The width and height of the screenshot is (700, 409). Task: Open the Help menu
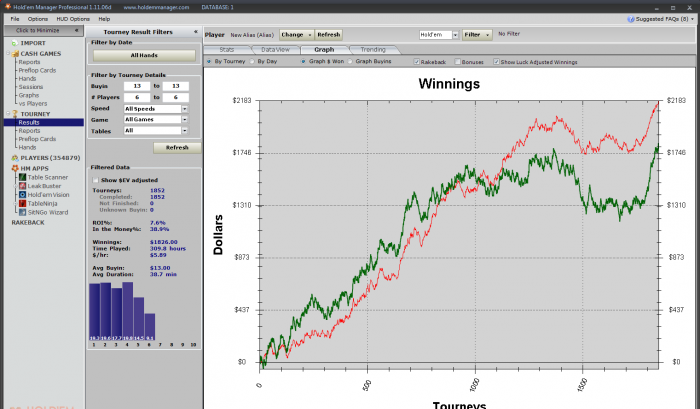click(104, 19)
